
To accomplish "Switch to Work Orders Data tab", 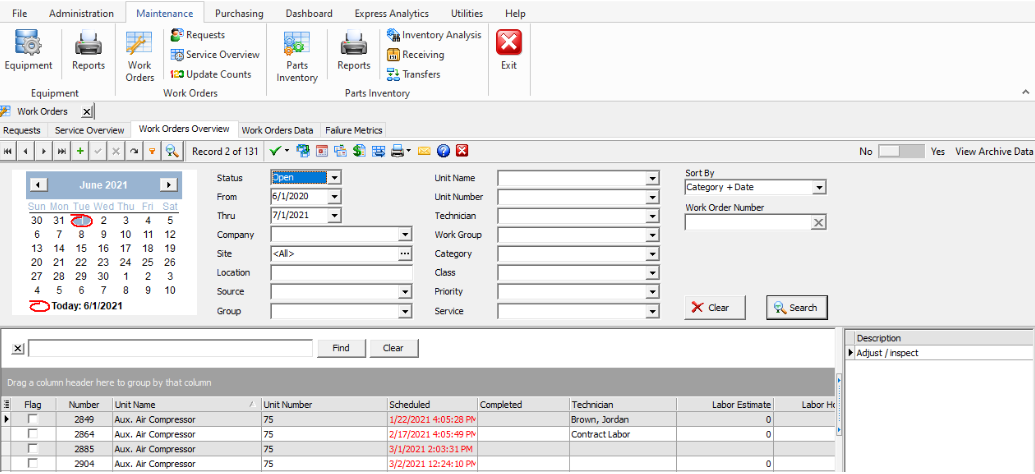I will (x=277, y=130).
